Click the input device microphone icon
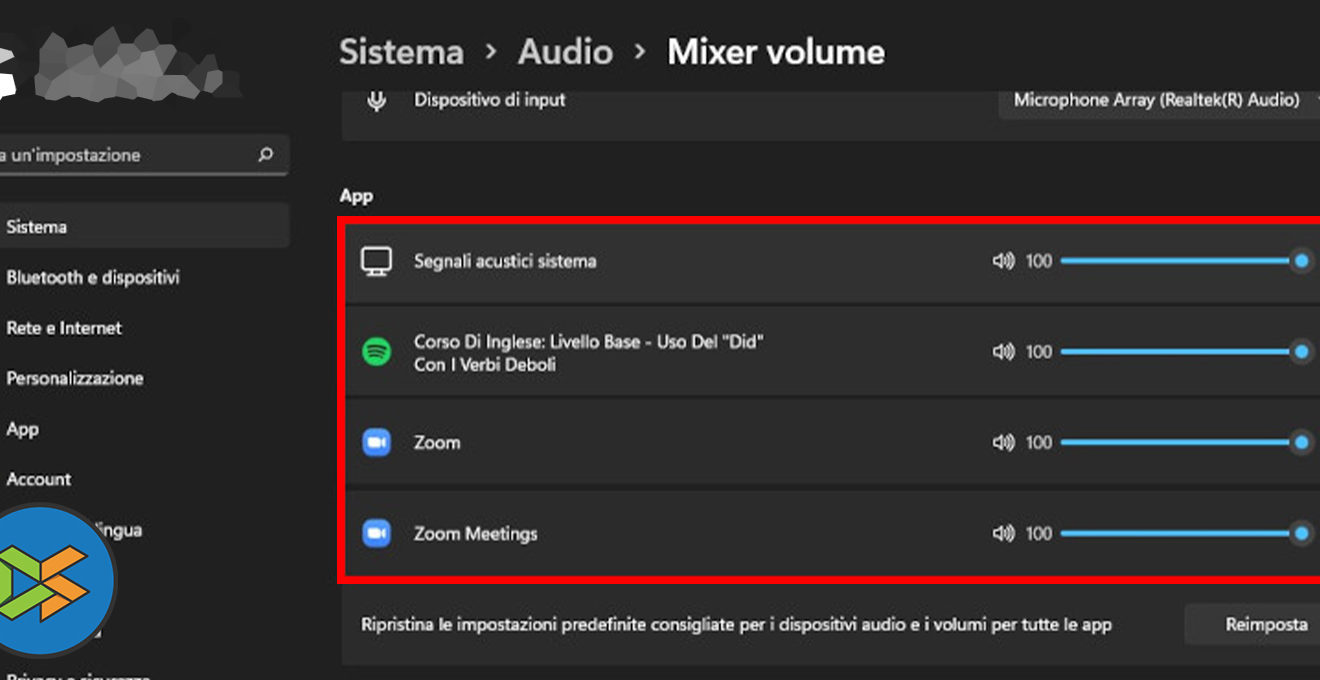The image size is (1320, 680). click(376, 100)
